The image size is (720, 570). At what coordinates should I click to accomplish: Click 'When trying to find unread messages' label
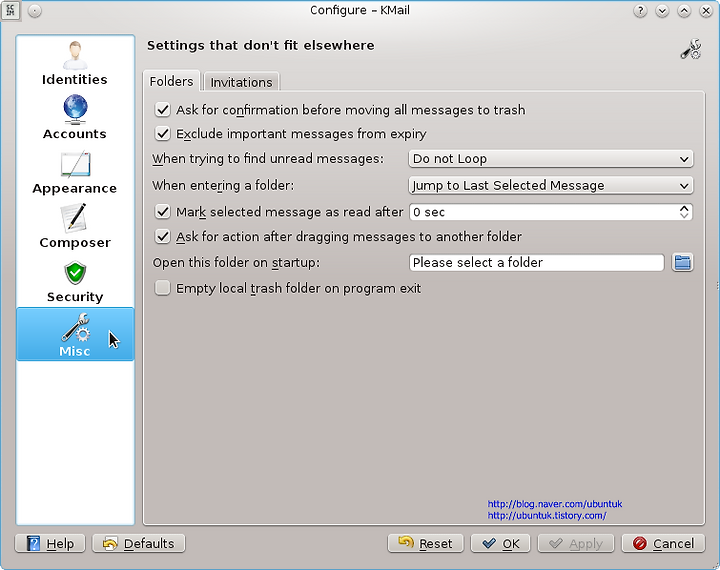click(x=268, y=158)
